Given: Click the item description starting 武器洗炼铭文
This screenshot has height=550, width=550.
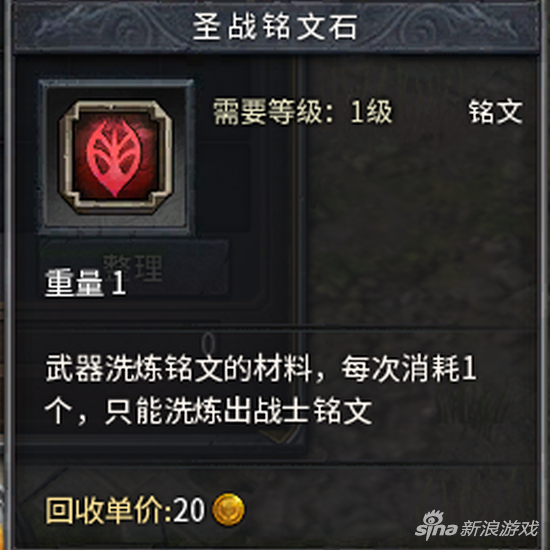Looking at the screenshot, I should click(x=261, y=389).
